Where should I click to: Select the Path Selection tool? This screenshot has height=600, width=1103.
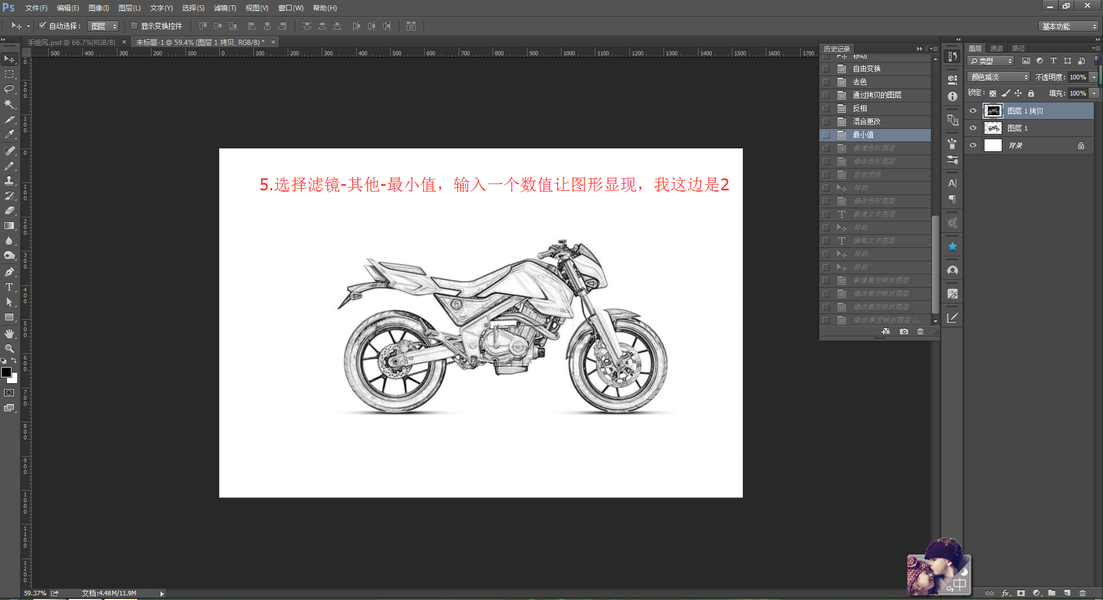tap(9, 302)
